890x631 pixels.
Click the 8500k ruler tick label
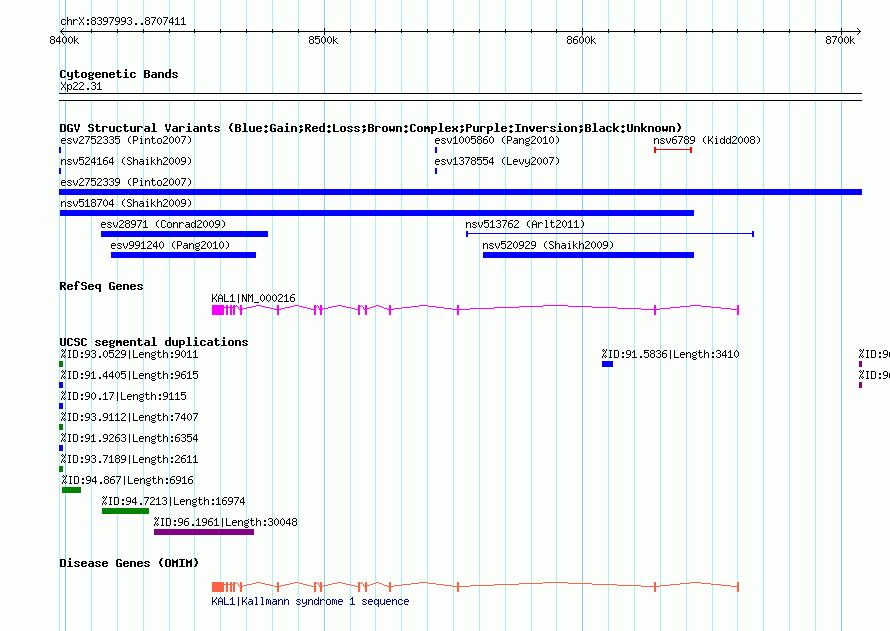323,40
